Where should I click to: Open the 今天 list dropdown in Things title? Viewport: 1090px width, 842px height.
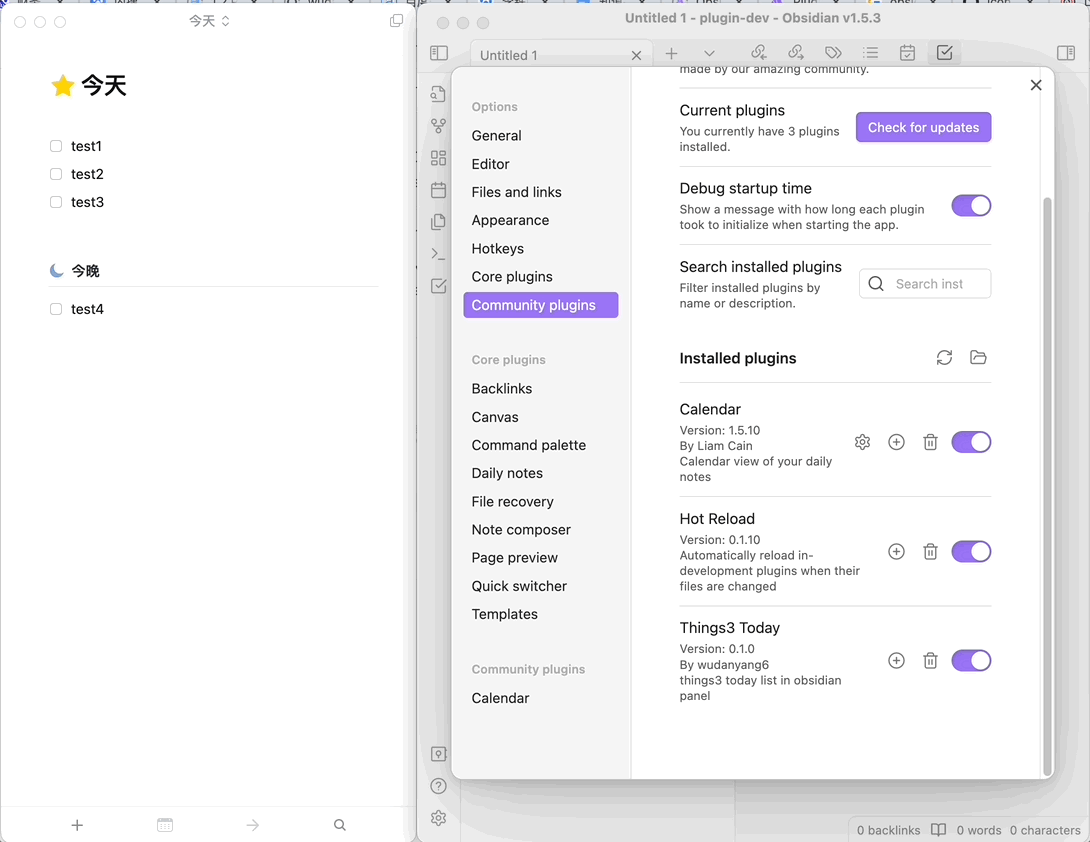coord(209,22)
